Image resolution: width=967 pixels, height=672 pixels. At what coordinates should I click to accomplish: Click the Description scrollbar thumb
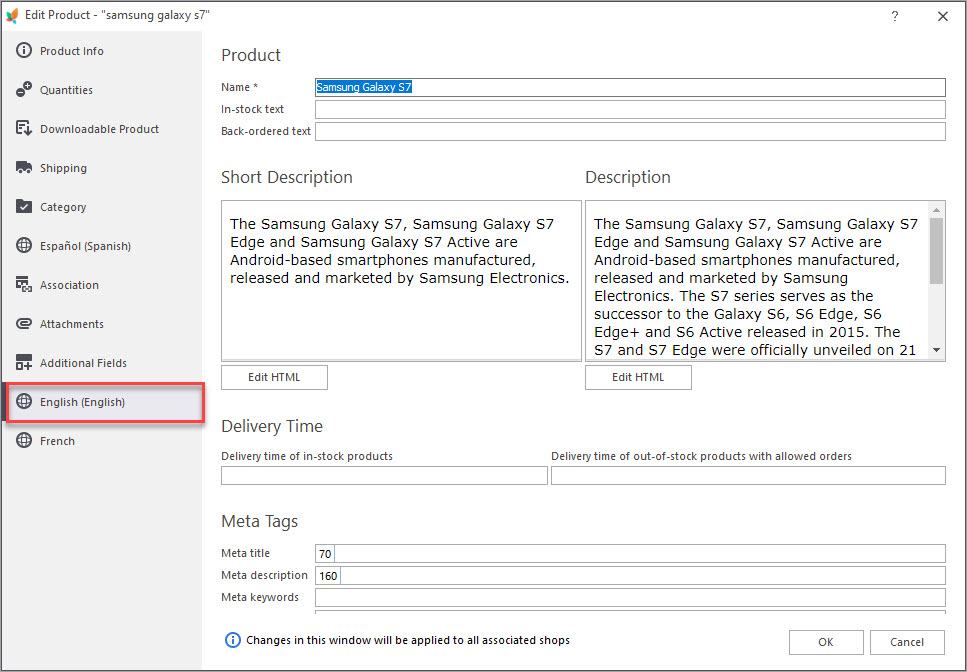click(937, 251)
